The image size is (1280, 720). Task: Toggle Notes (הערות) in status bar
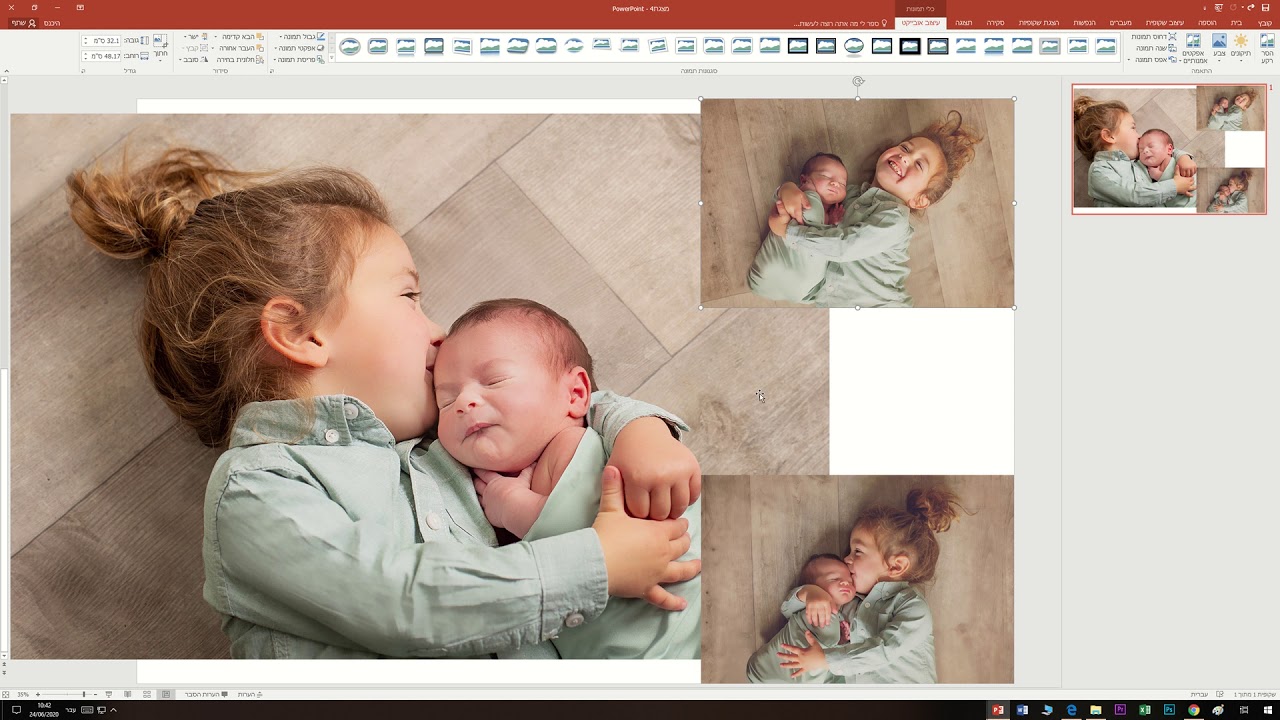pyautogui.click(x=250, y=694)
